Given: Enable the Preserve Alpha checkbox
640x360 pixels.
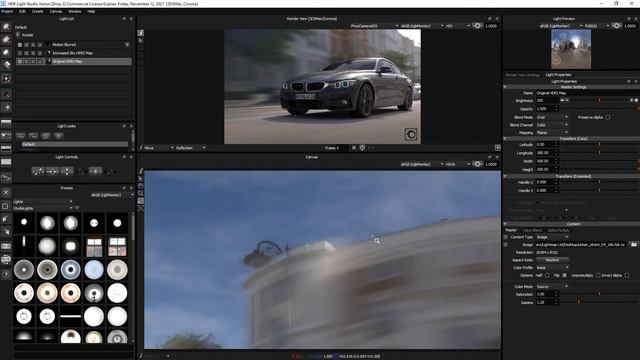Looking at the screenshot, I should (608, 117).
